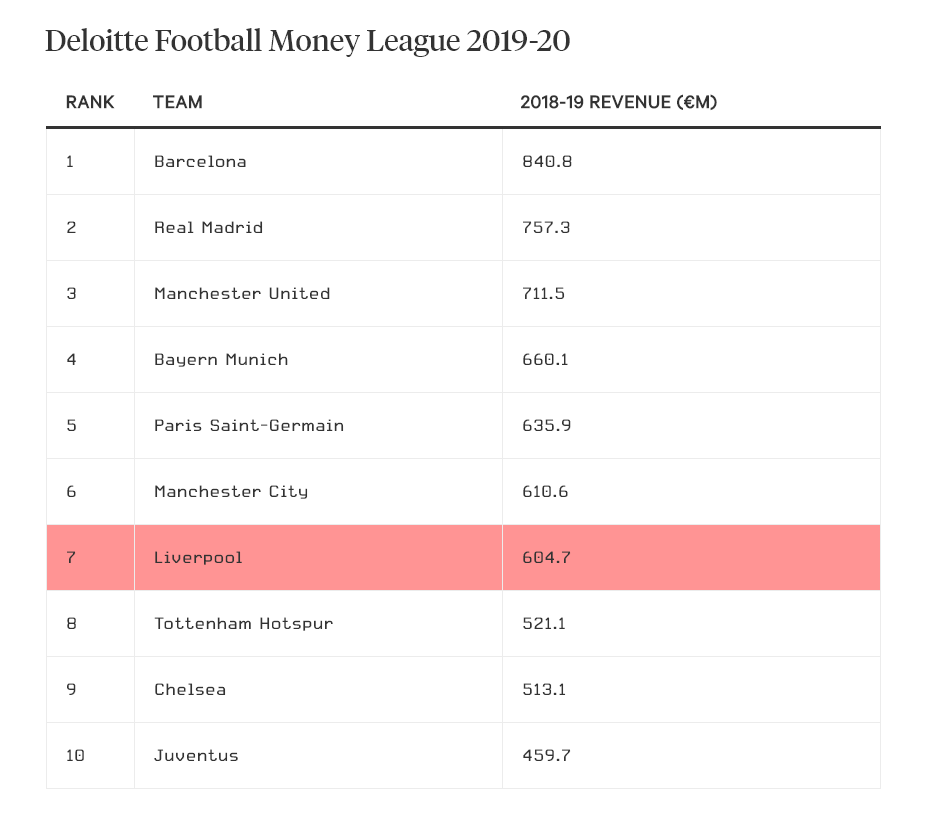Click Tottenham's 521.1 revenue value
Viewport: 930px width, 818px height.
(x=545, y=624)
